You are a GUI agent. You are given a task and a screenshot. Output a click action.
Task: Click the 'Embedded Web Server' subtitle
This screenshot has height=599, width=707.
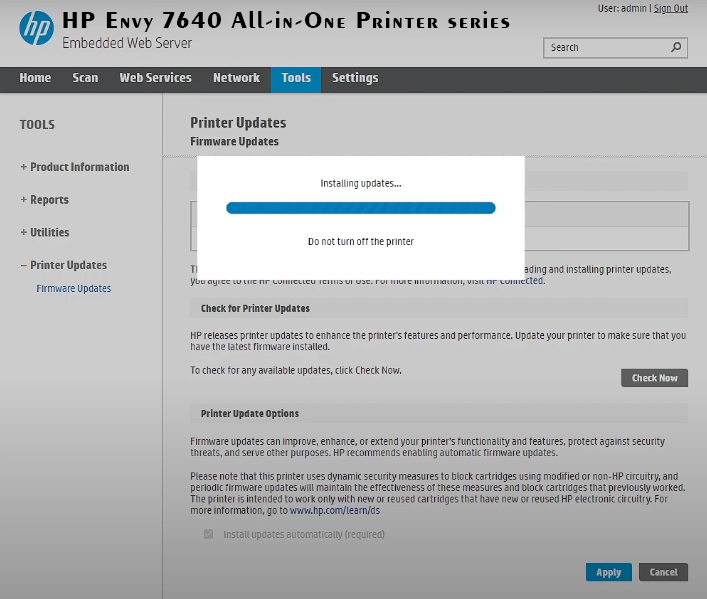point(127,43)
